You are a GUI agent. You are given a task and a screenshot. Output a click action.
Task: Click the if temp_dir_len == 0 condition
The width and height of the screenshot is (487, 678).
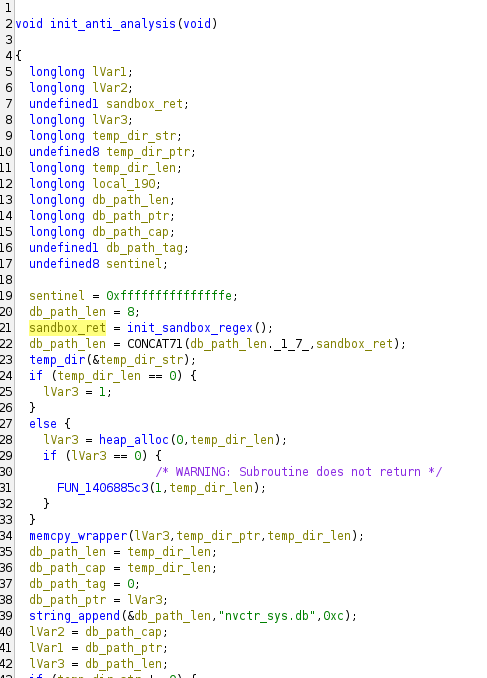point(112,376)
